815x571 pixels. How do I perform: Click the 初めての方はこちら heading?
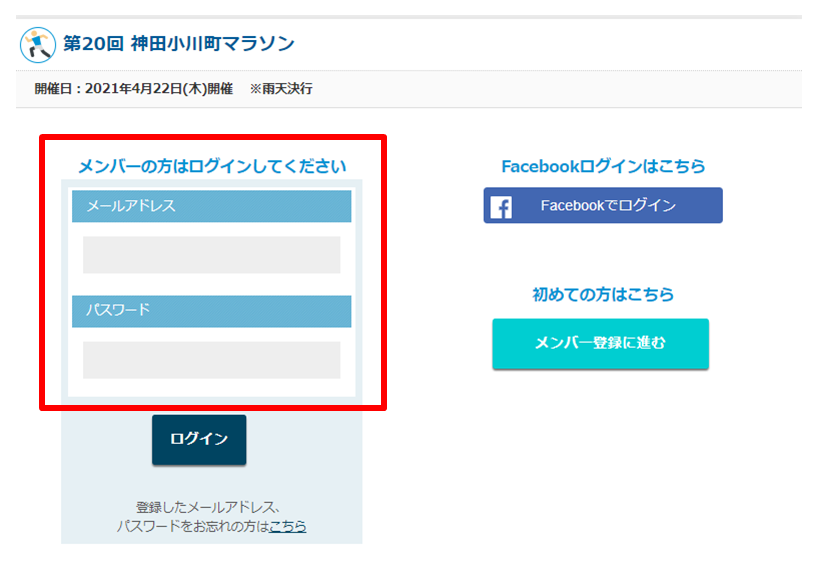603,295
